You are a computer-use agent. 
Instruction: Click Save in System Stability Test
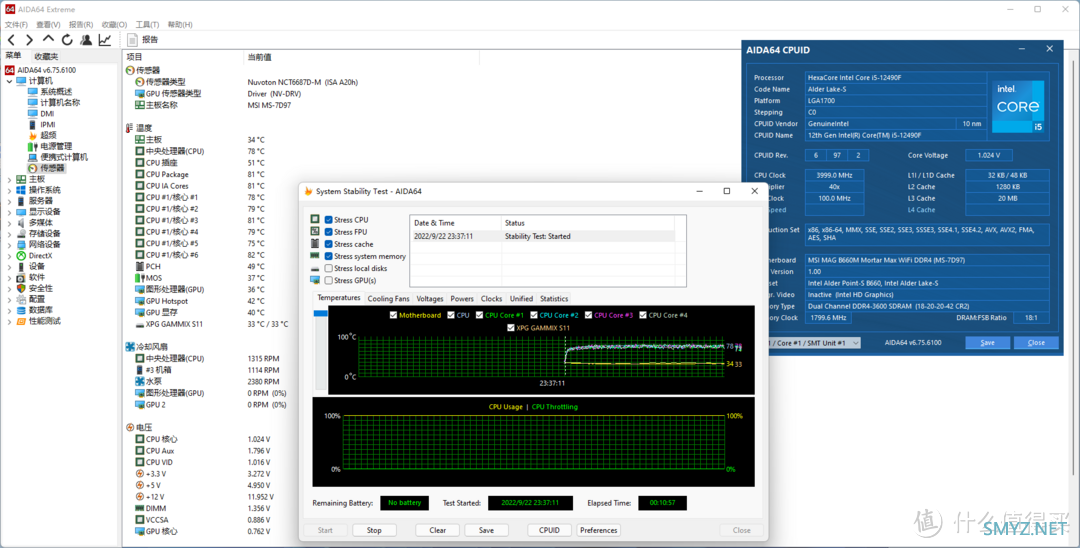(x=486, y=530)
